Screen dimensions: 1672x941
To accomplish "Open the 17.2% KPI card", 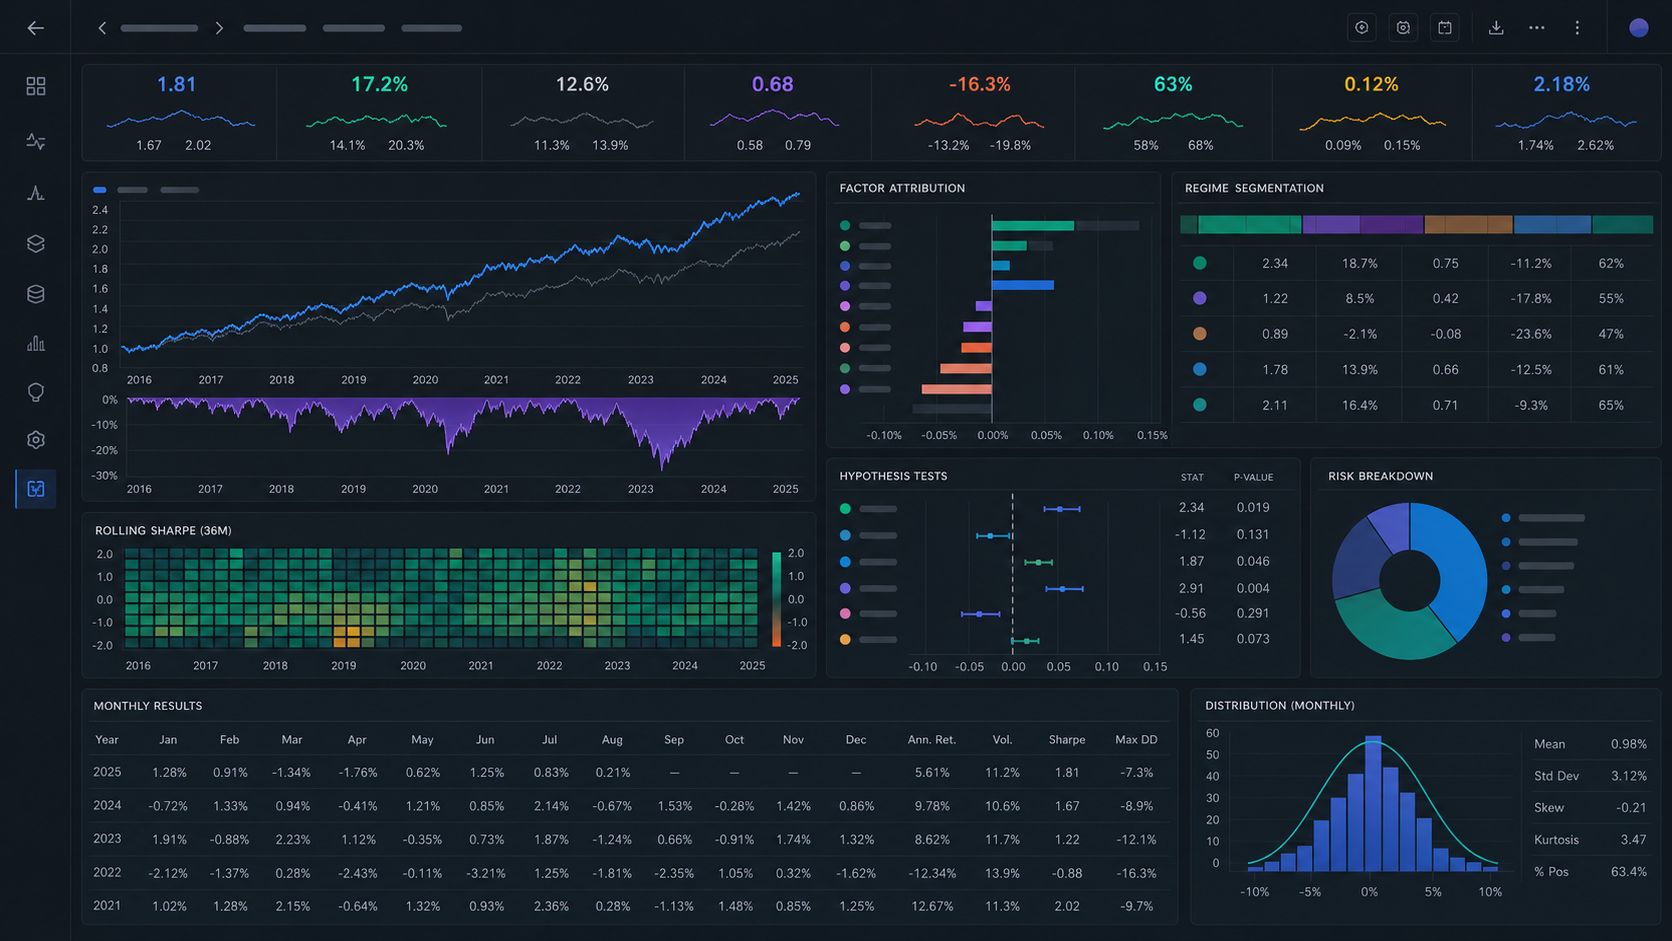I will pyautogui.click(x=379, y=113).
